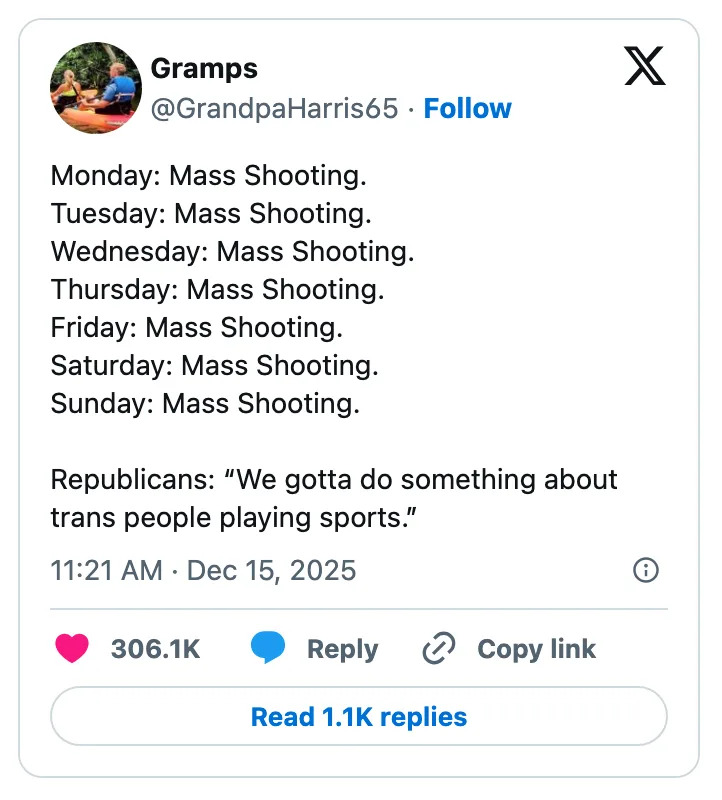Like the tweet with the heart icon
Viewport: 722px width, 800px height.
coord(72,649)
